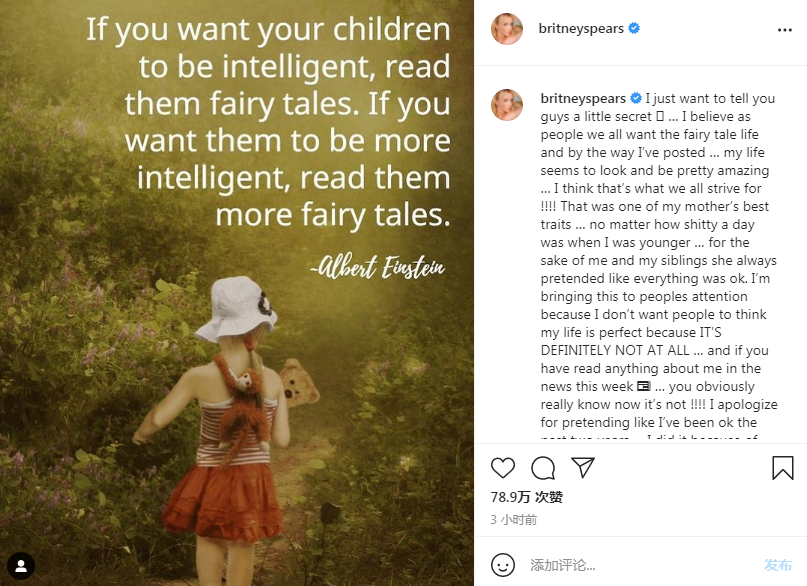The width and height of the screenshot is (807, 586).
Task: Click the profile avatar in the post header
Action: click(507, 30)
